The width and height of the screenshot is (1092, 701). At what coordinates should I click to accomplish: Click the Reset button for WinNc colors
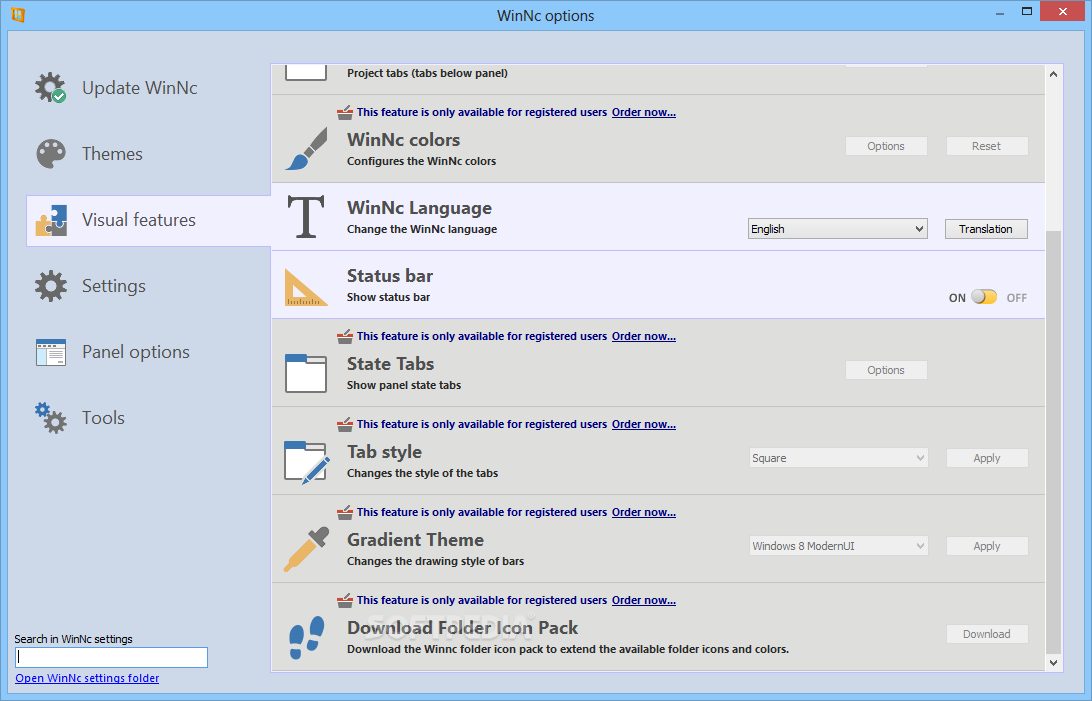(986, 146)
